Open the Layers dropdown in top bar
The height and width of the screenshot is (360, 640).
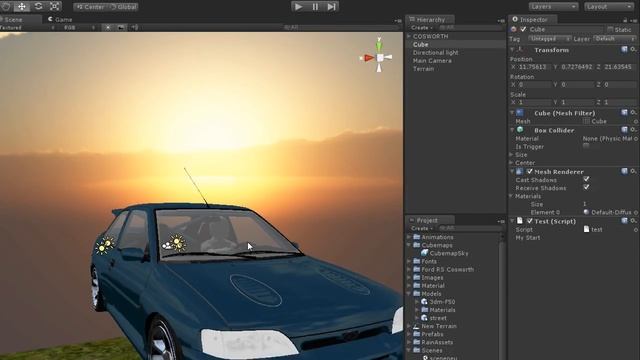[x=553, y=7]
